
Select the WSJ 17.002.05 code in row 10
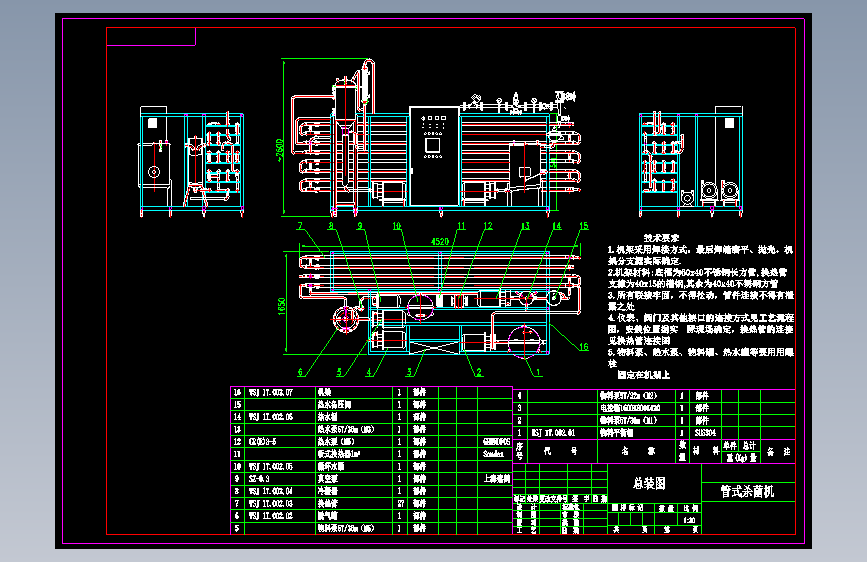[270, 466]
